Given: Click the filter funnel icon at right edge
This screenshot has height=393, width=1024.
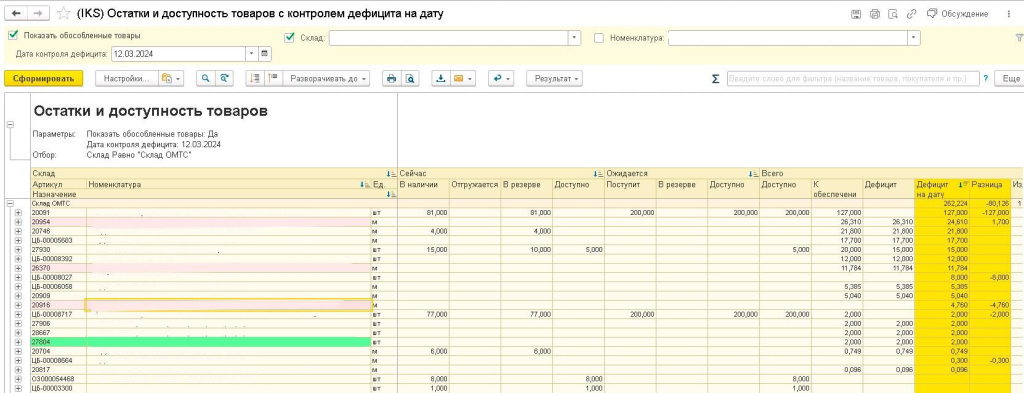Looking at the screenshot, I should pos(1019,39).
